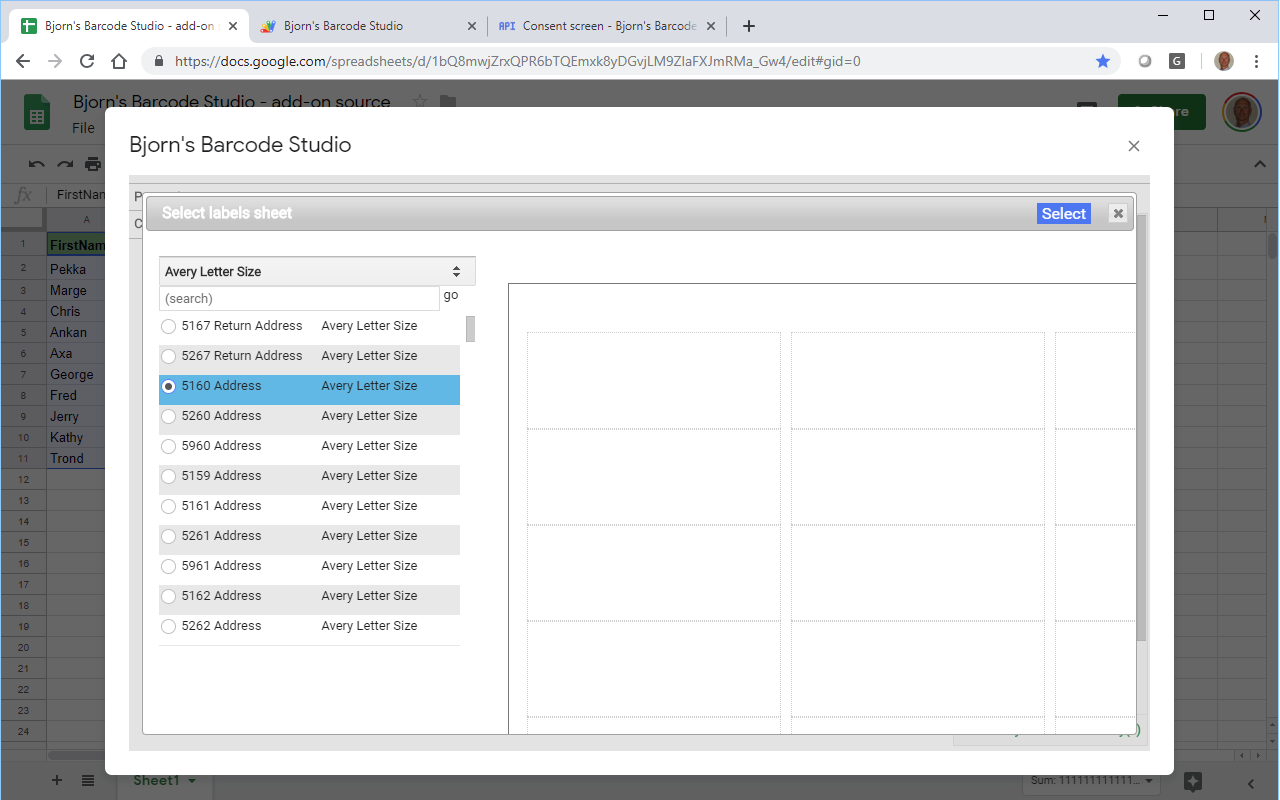This screenshot has height=800, width=1280.
Task: Reload the current page
Action: coord(87,61)
